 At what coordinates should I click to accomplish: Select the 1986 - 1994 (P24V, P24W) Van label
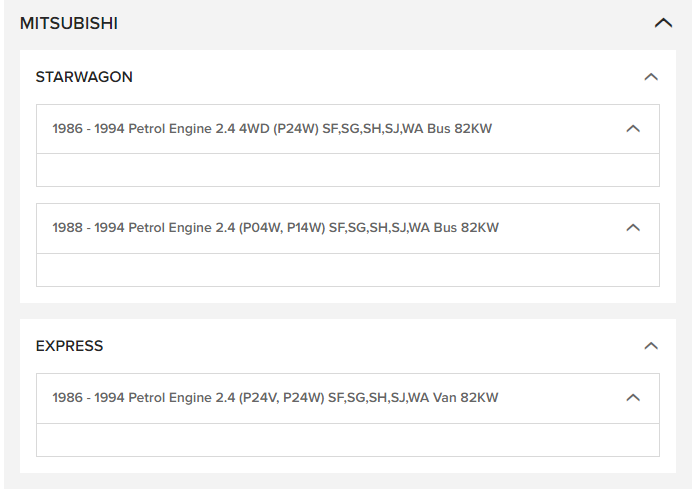(275, 398)
